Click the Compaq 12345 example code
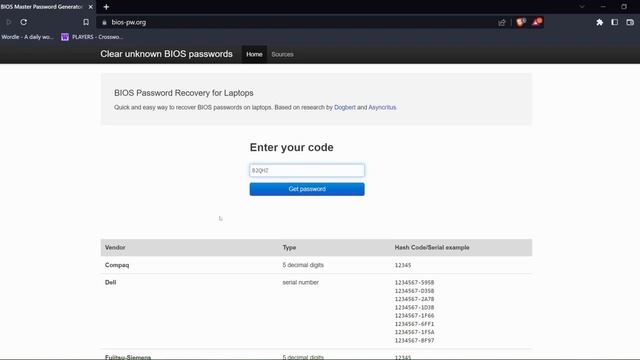 [403, 265]
